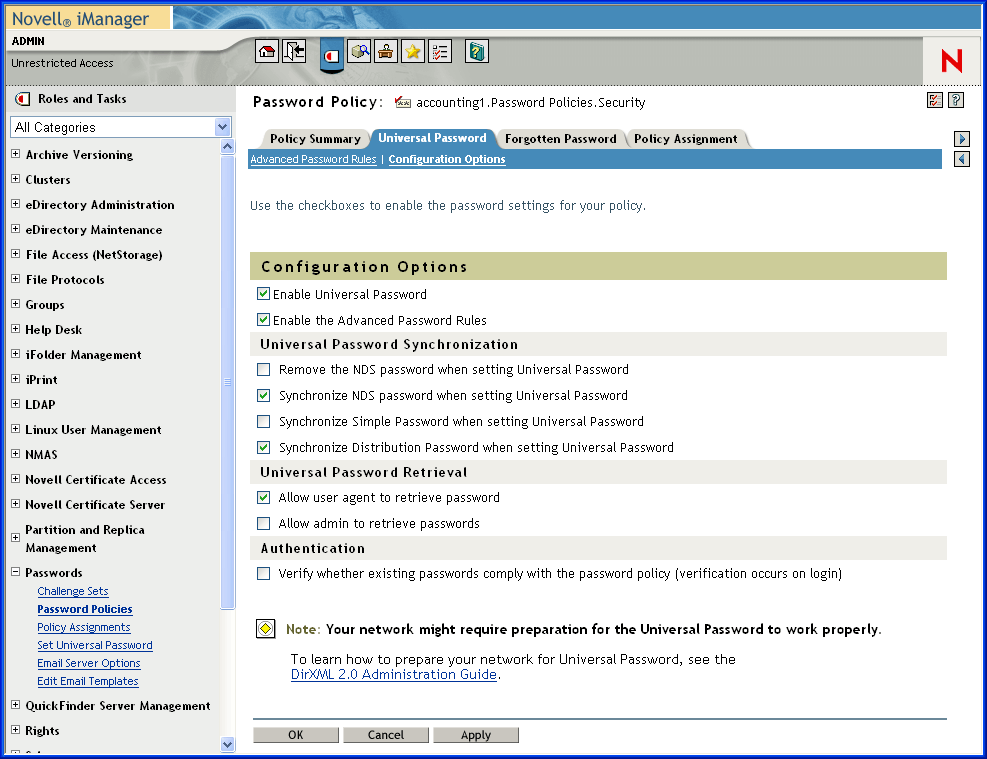This screenshot has width=987, height=759.
Task: Click the right arrow tab scroll button
Action: 962,138
